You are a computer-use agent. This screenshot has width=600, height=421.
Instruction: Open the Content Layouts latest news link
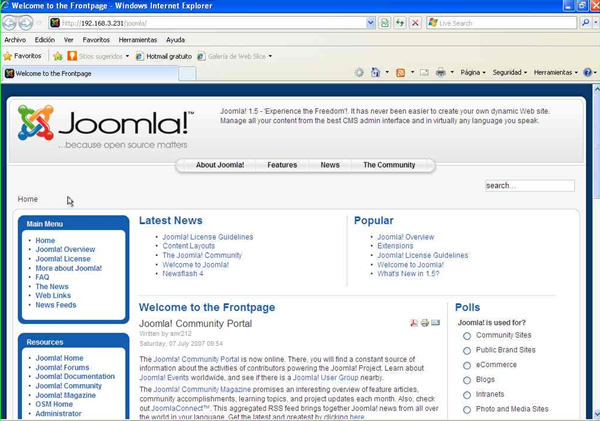coord(189,246)
